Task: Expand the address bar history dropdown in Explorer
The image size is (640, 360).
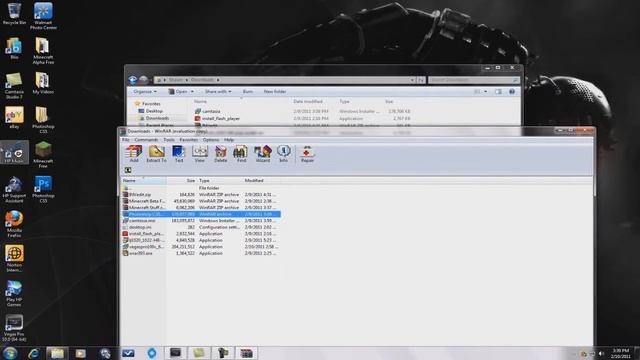Action: point(413,80)
